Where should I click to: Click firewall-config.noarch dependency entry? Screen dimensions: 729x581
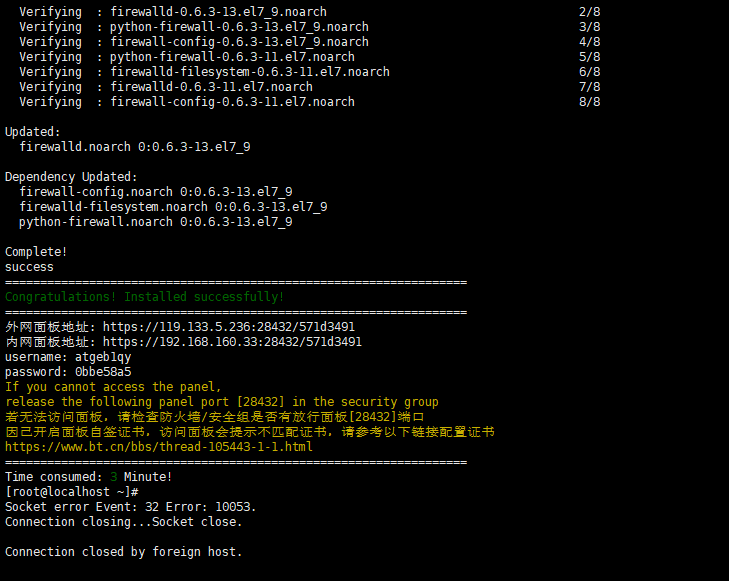pyautogui.click(x=156, y=192)
